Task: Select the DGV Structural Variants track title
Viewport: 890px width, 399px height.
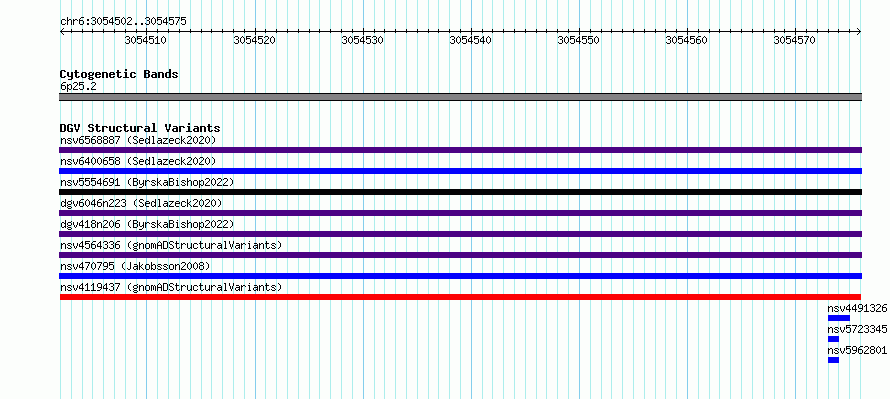Action: [140, 128]
